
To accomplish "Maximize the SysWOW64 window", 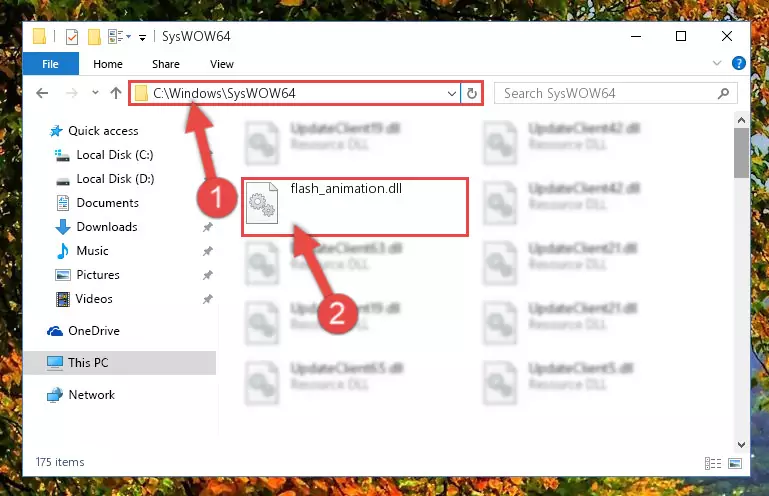I will tap(681, 36).
